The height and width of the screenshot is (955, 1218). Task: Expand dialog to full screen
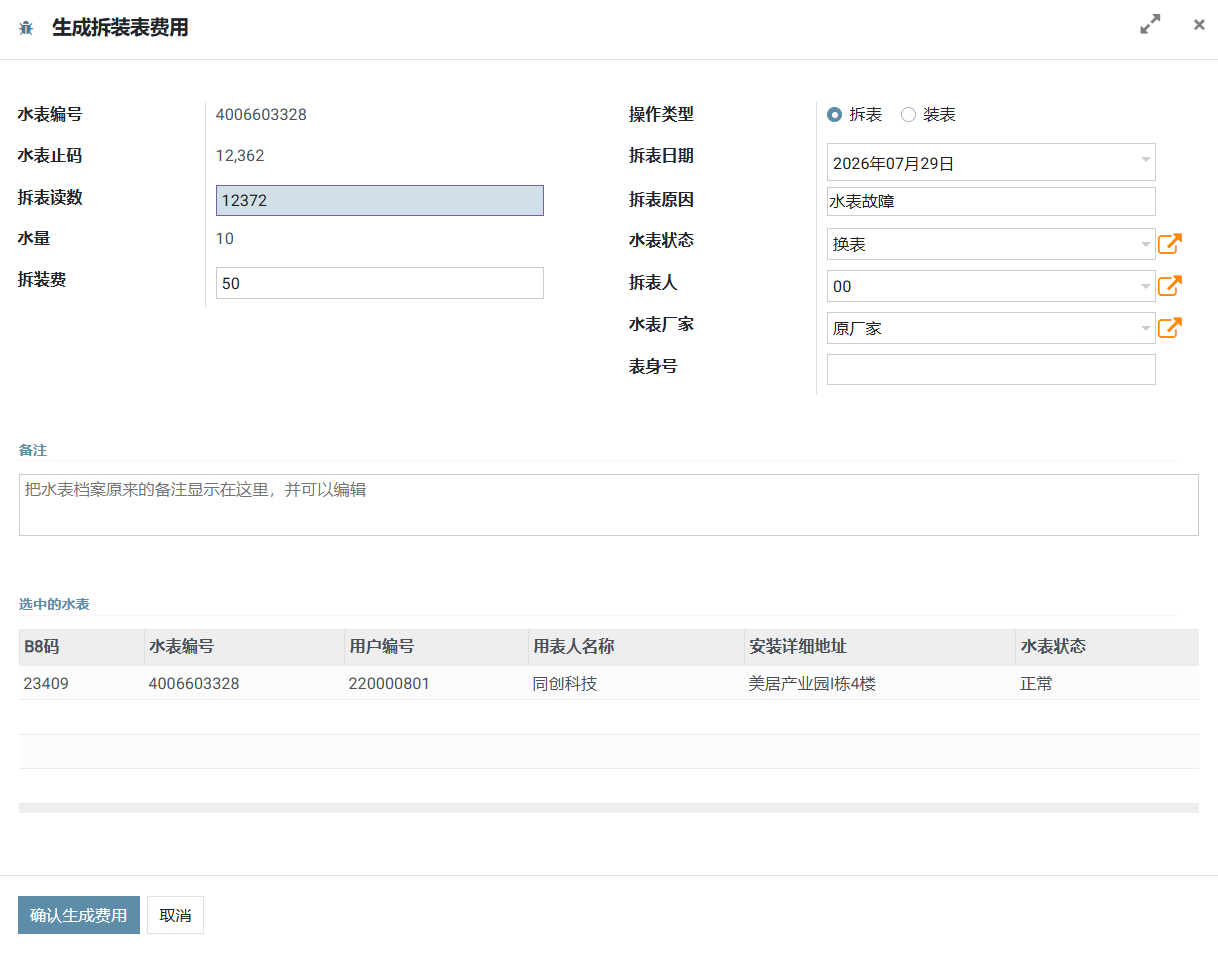1150,25
